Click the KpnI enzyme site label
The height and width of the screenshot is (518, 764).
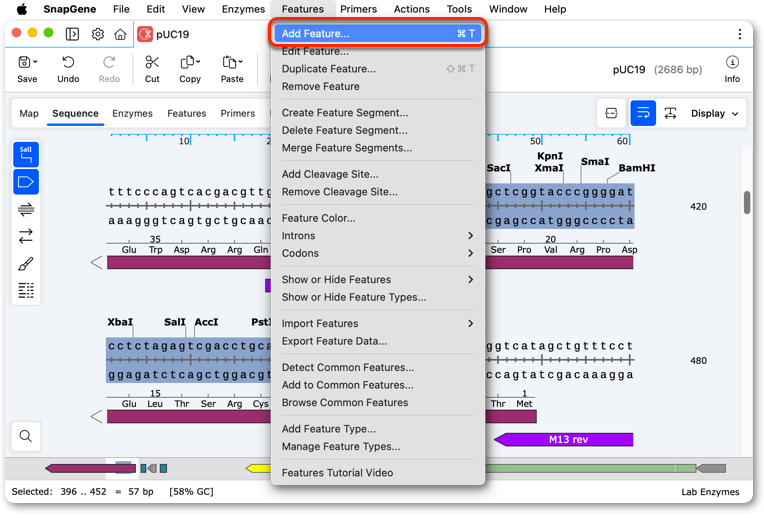(550, 156)
